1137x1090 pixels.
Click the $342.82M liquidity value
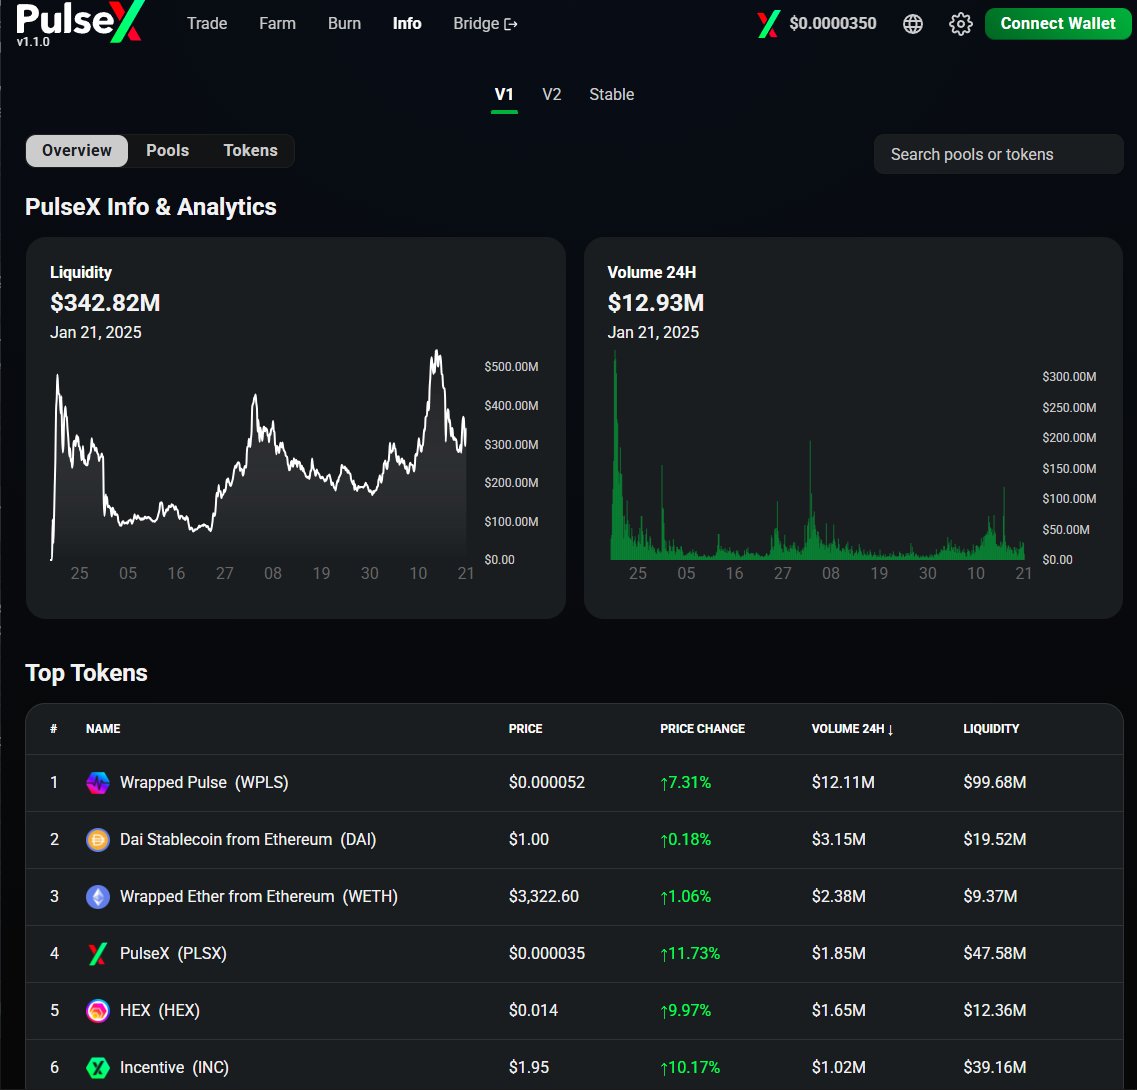[x=105, y=302]
